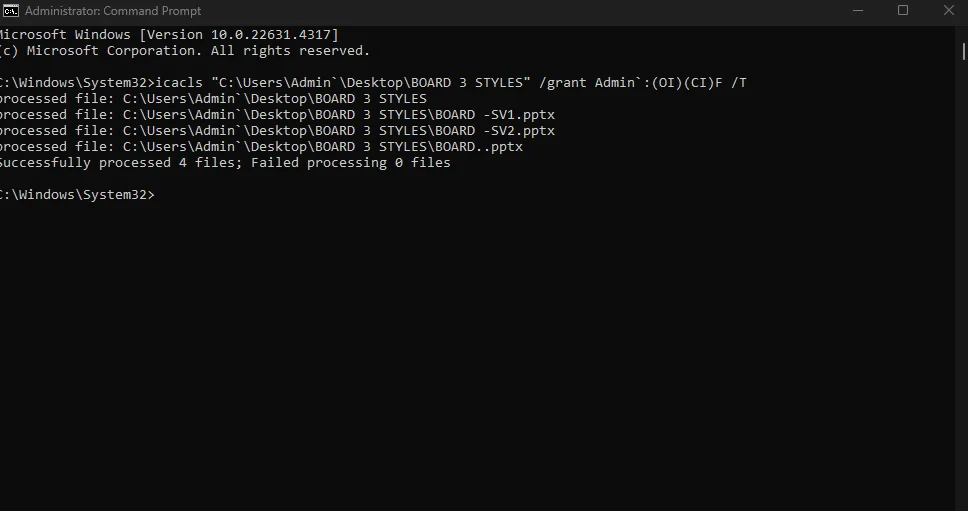Click the Microsoft Corporation copyright line
The image size is (968, 511).
pyautogui.click(x=185, y=51)
